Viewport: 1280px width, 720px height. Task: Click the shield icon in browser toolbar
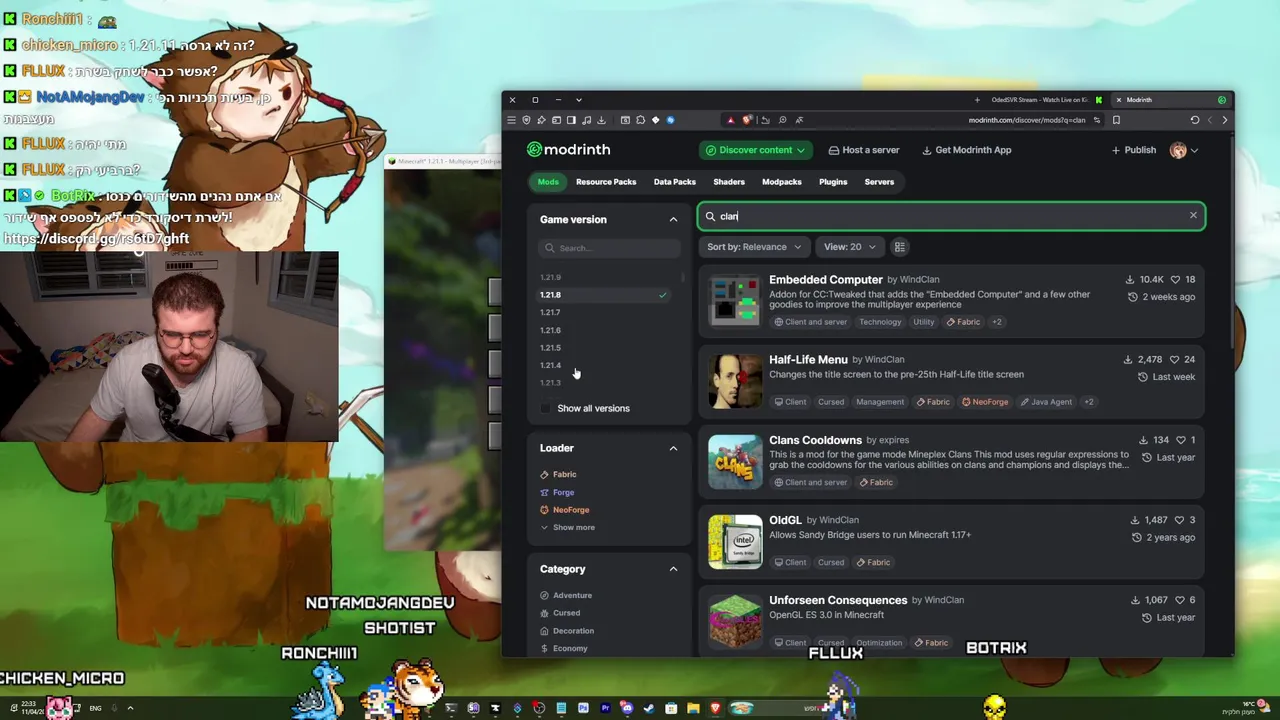point(526,120)
